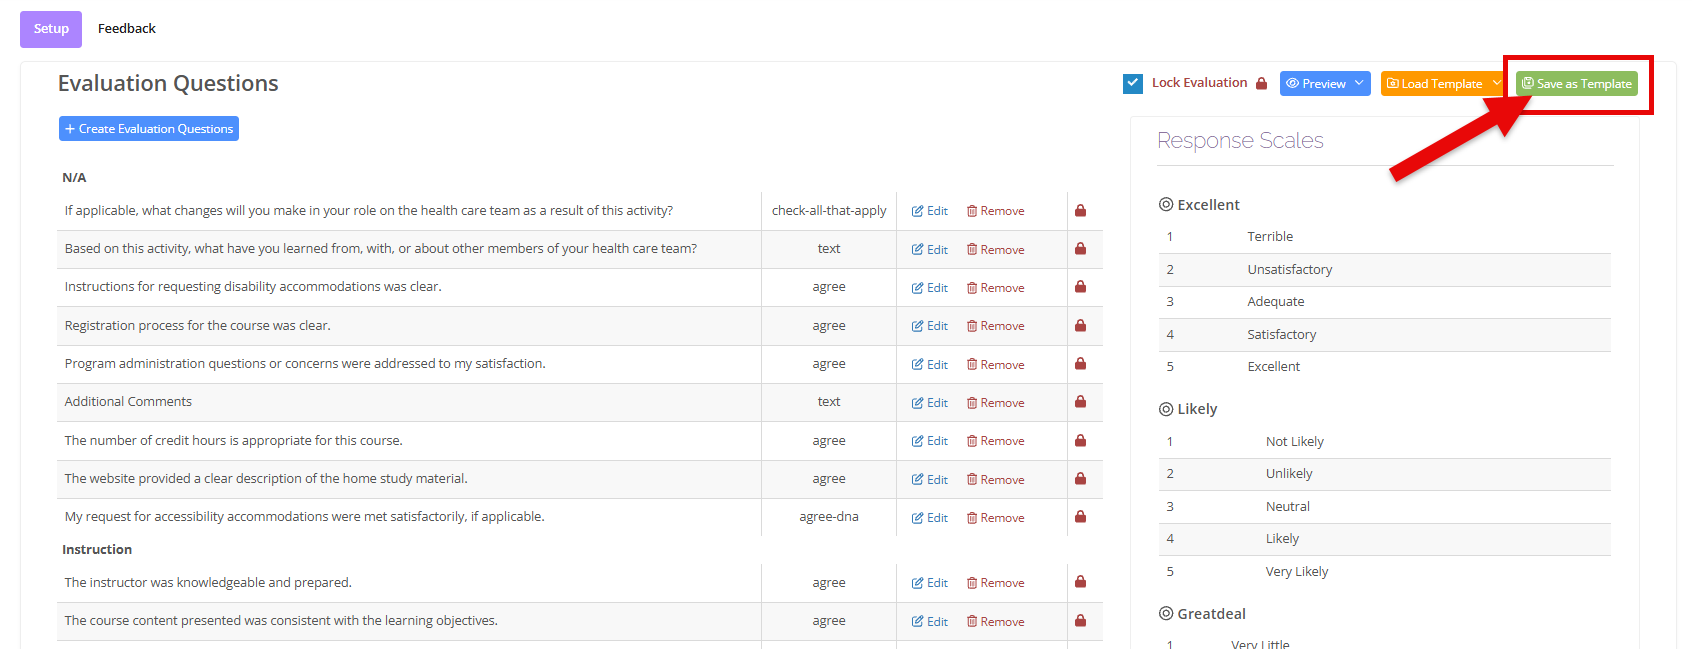Image resolution: width=1692 pixels, height=649 pixels.
Task: Click the 'Evaluation Questions' heading
Action: coord(168,84)
